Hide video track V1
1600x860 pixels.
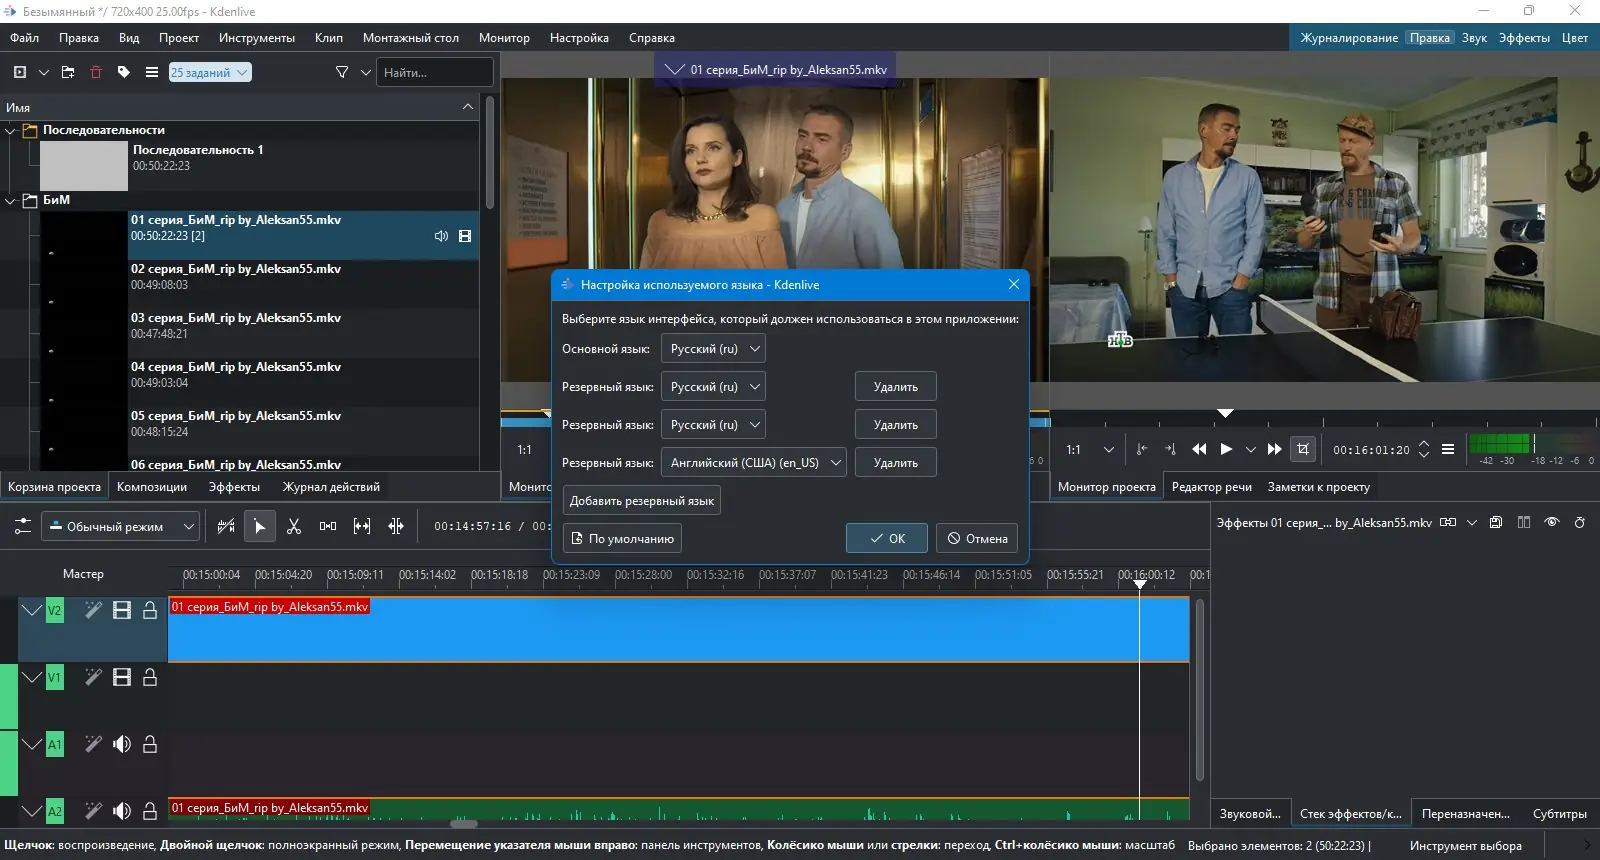click(x=122, y=677)
